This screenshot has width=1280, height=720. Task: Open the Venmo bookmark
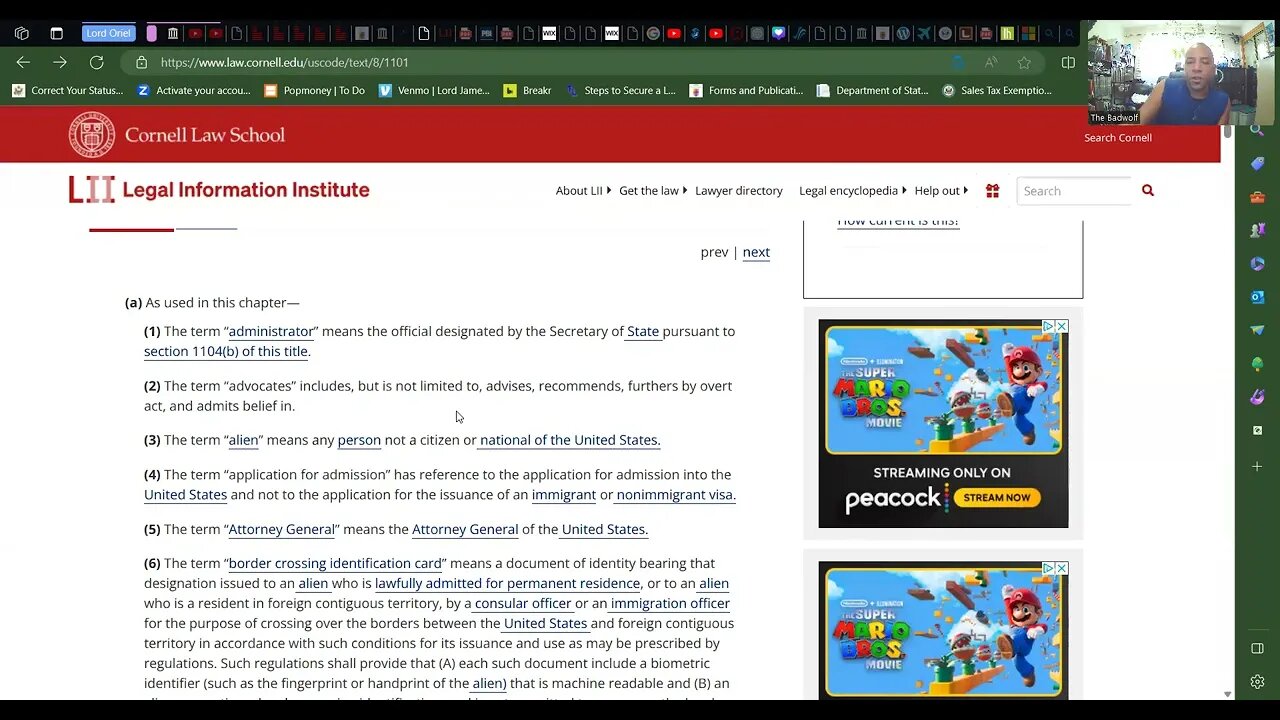(x=435, y=90)
